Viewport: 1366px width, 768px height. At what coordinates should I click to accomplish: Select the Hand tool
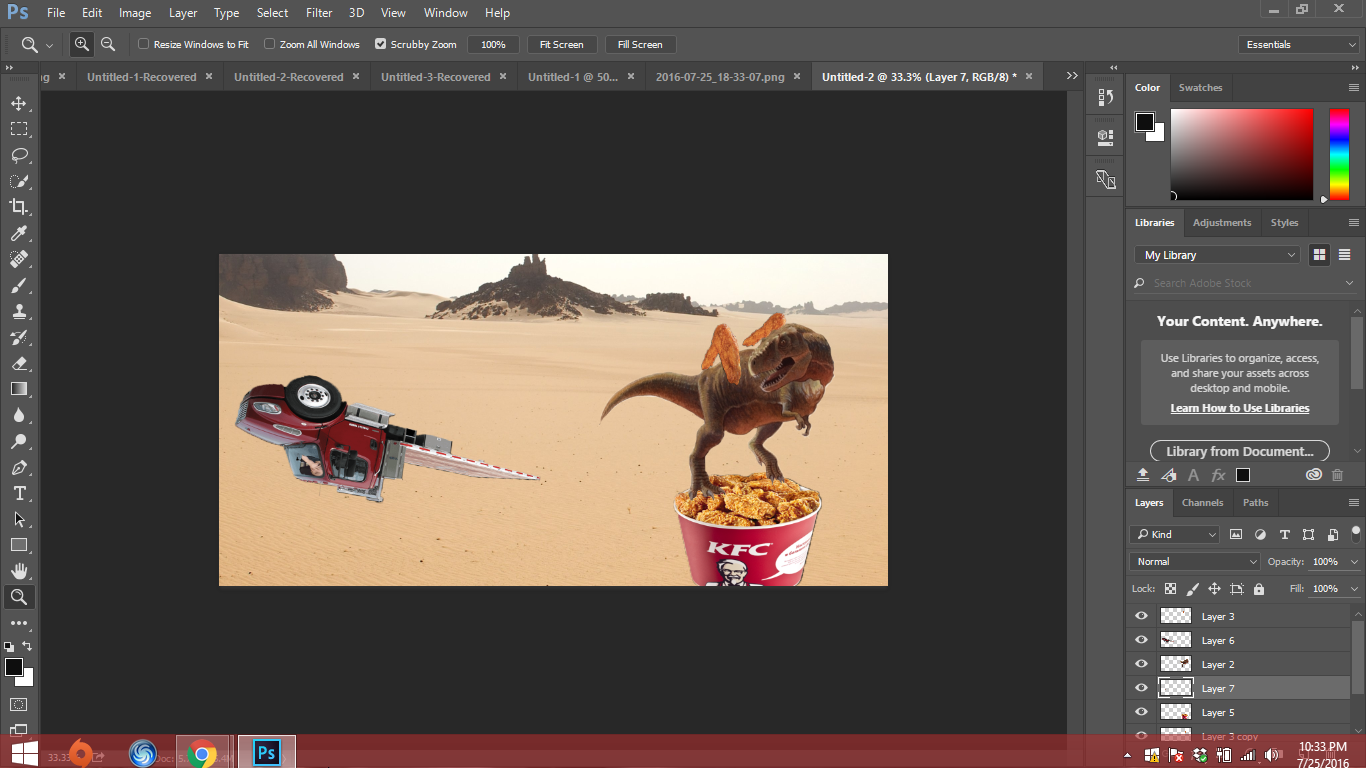19,571
